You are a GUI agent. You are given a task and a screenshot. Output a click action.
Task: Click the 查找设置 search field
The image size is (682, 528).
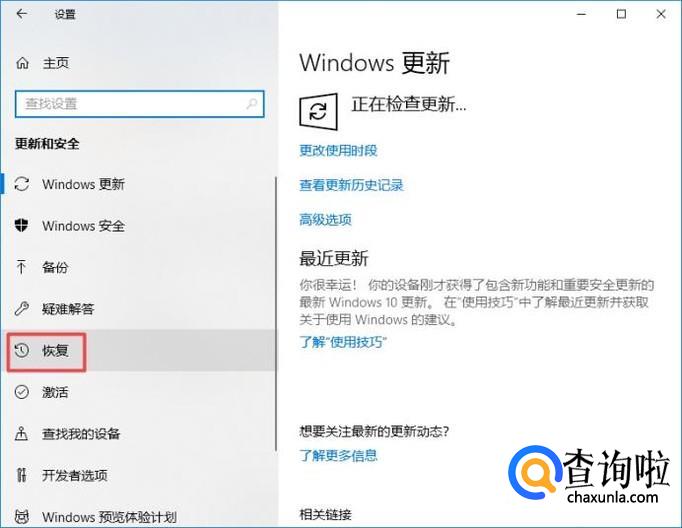(x=140, y=104)
